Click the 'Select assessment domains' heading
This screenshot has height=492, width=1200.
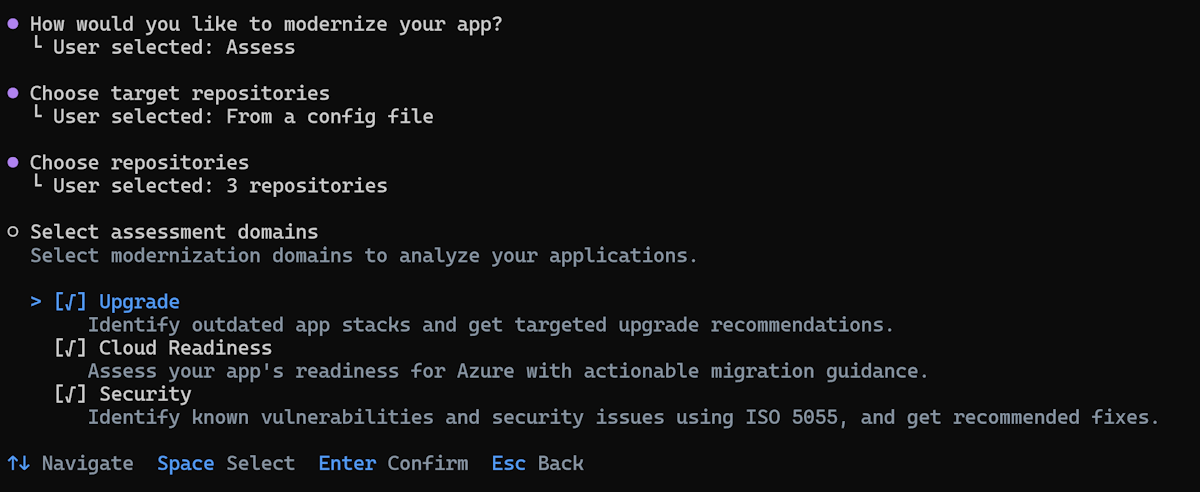coord(174,232)
